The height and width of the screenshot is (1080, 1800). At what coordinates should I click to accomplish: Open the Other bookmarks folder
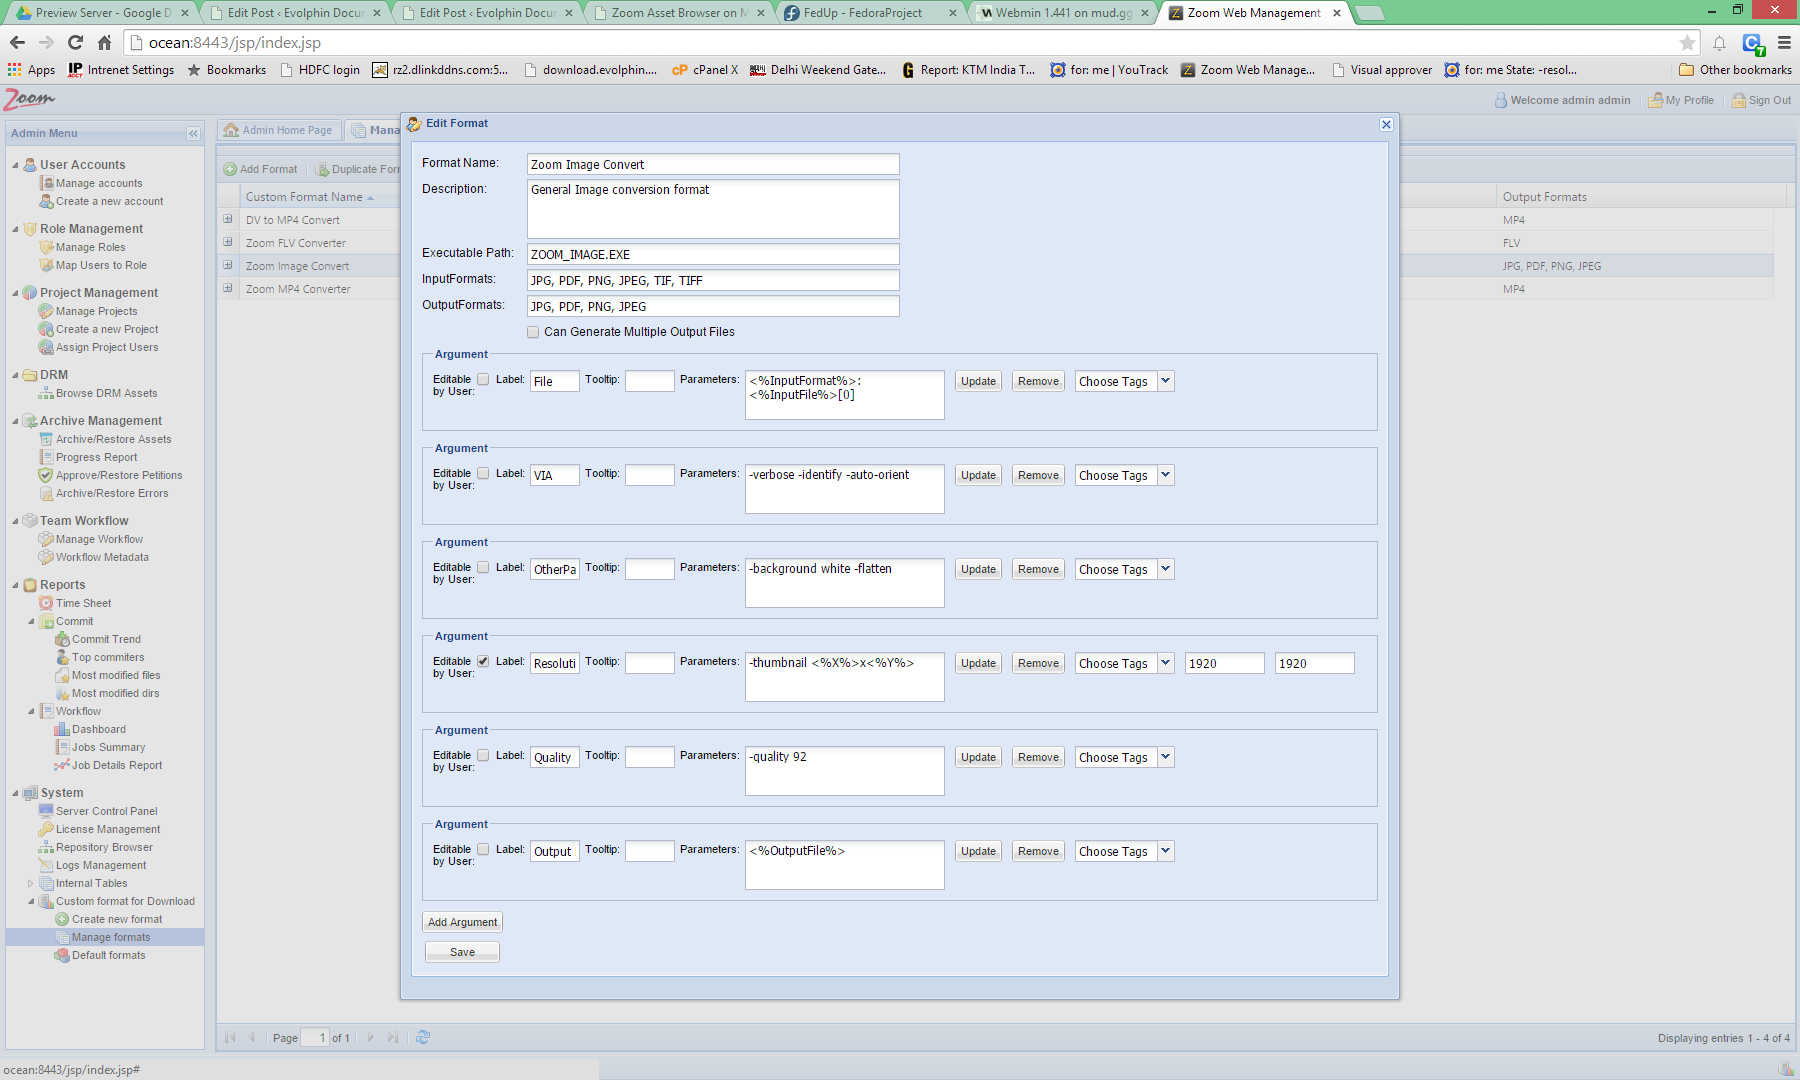1735,70
